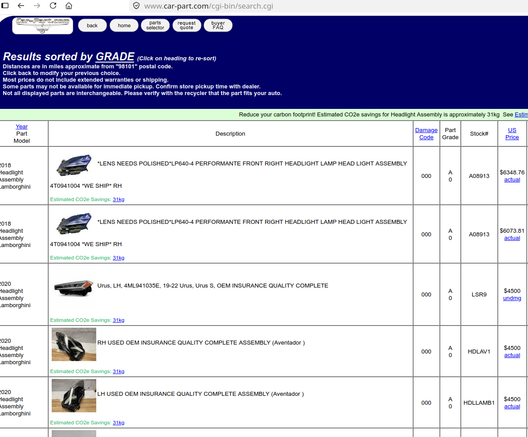The height and width of the screenshot is (437, 528).
Task: Click the site security shield icon
Action: tap(136, 6)
